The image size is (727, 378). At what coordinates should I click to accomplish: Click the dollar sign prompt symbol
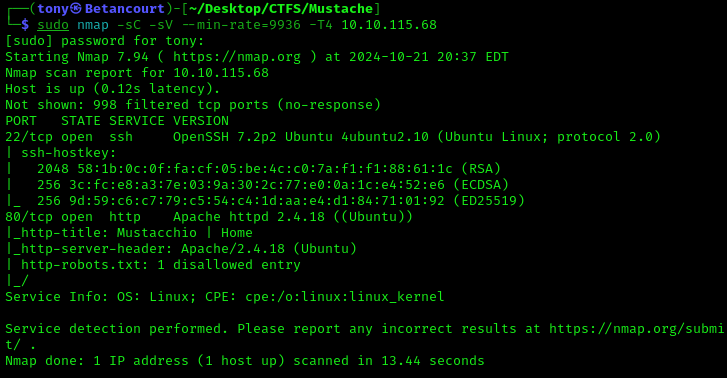tap(25, 25)
